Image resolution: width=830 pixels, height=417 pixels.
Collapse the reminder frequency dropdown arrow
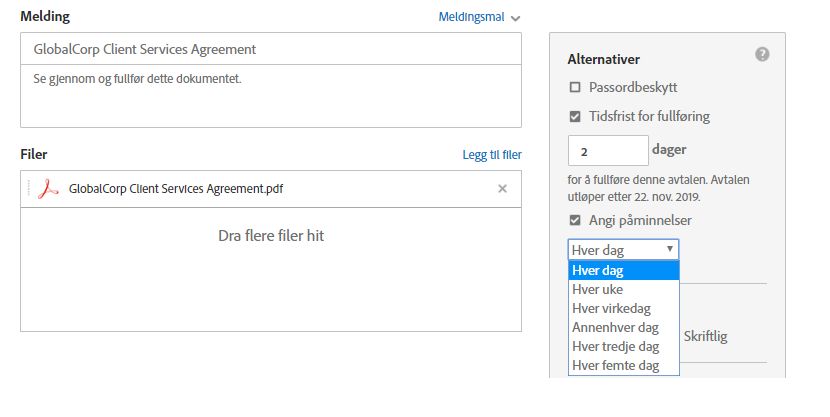point(670,249)
